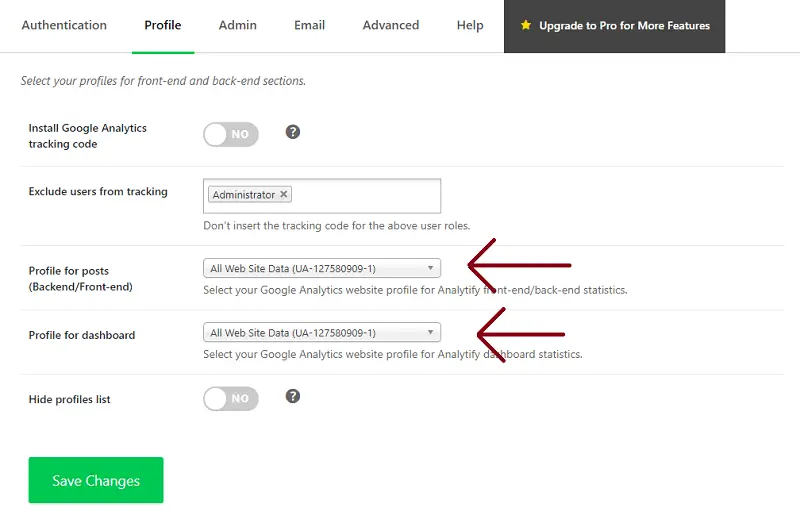Go to the Email settings tab
This screenshot has height=523, width=800.
(309, 25)
